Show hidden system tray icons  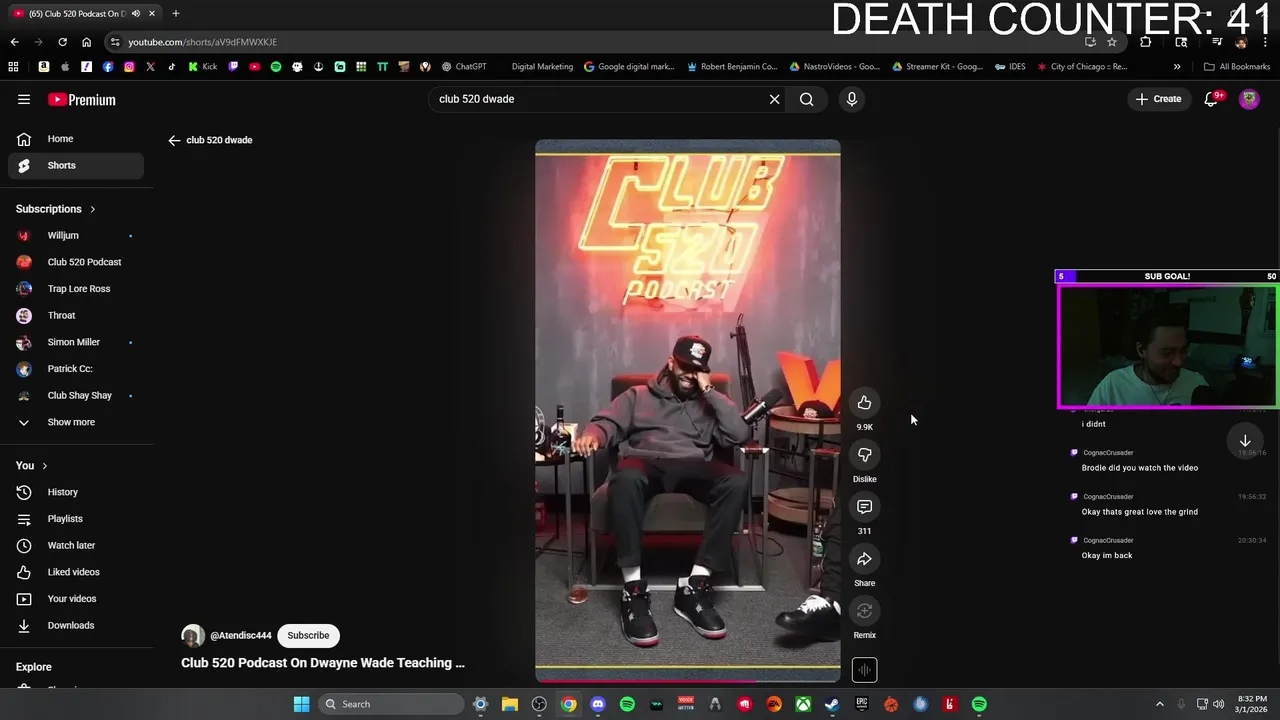[1160, 704]
